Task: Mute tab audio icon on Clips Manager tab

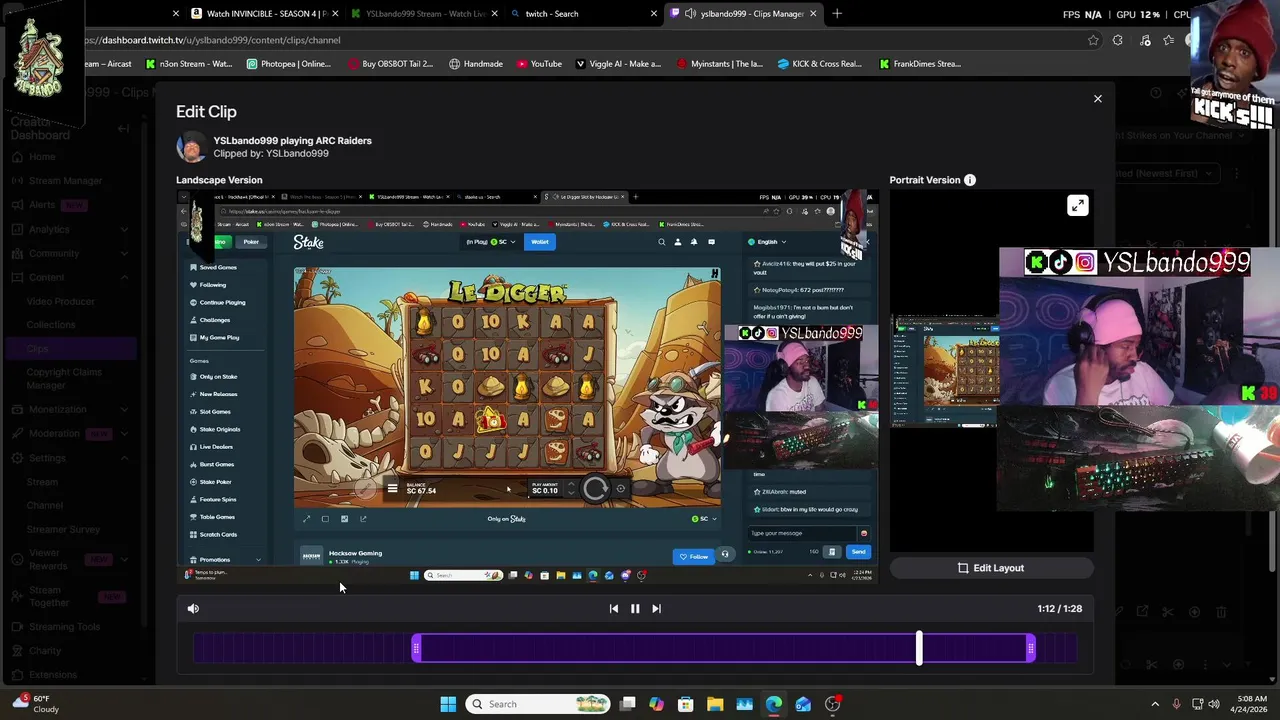Action: point(690,14)
